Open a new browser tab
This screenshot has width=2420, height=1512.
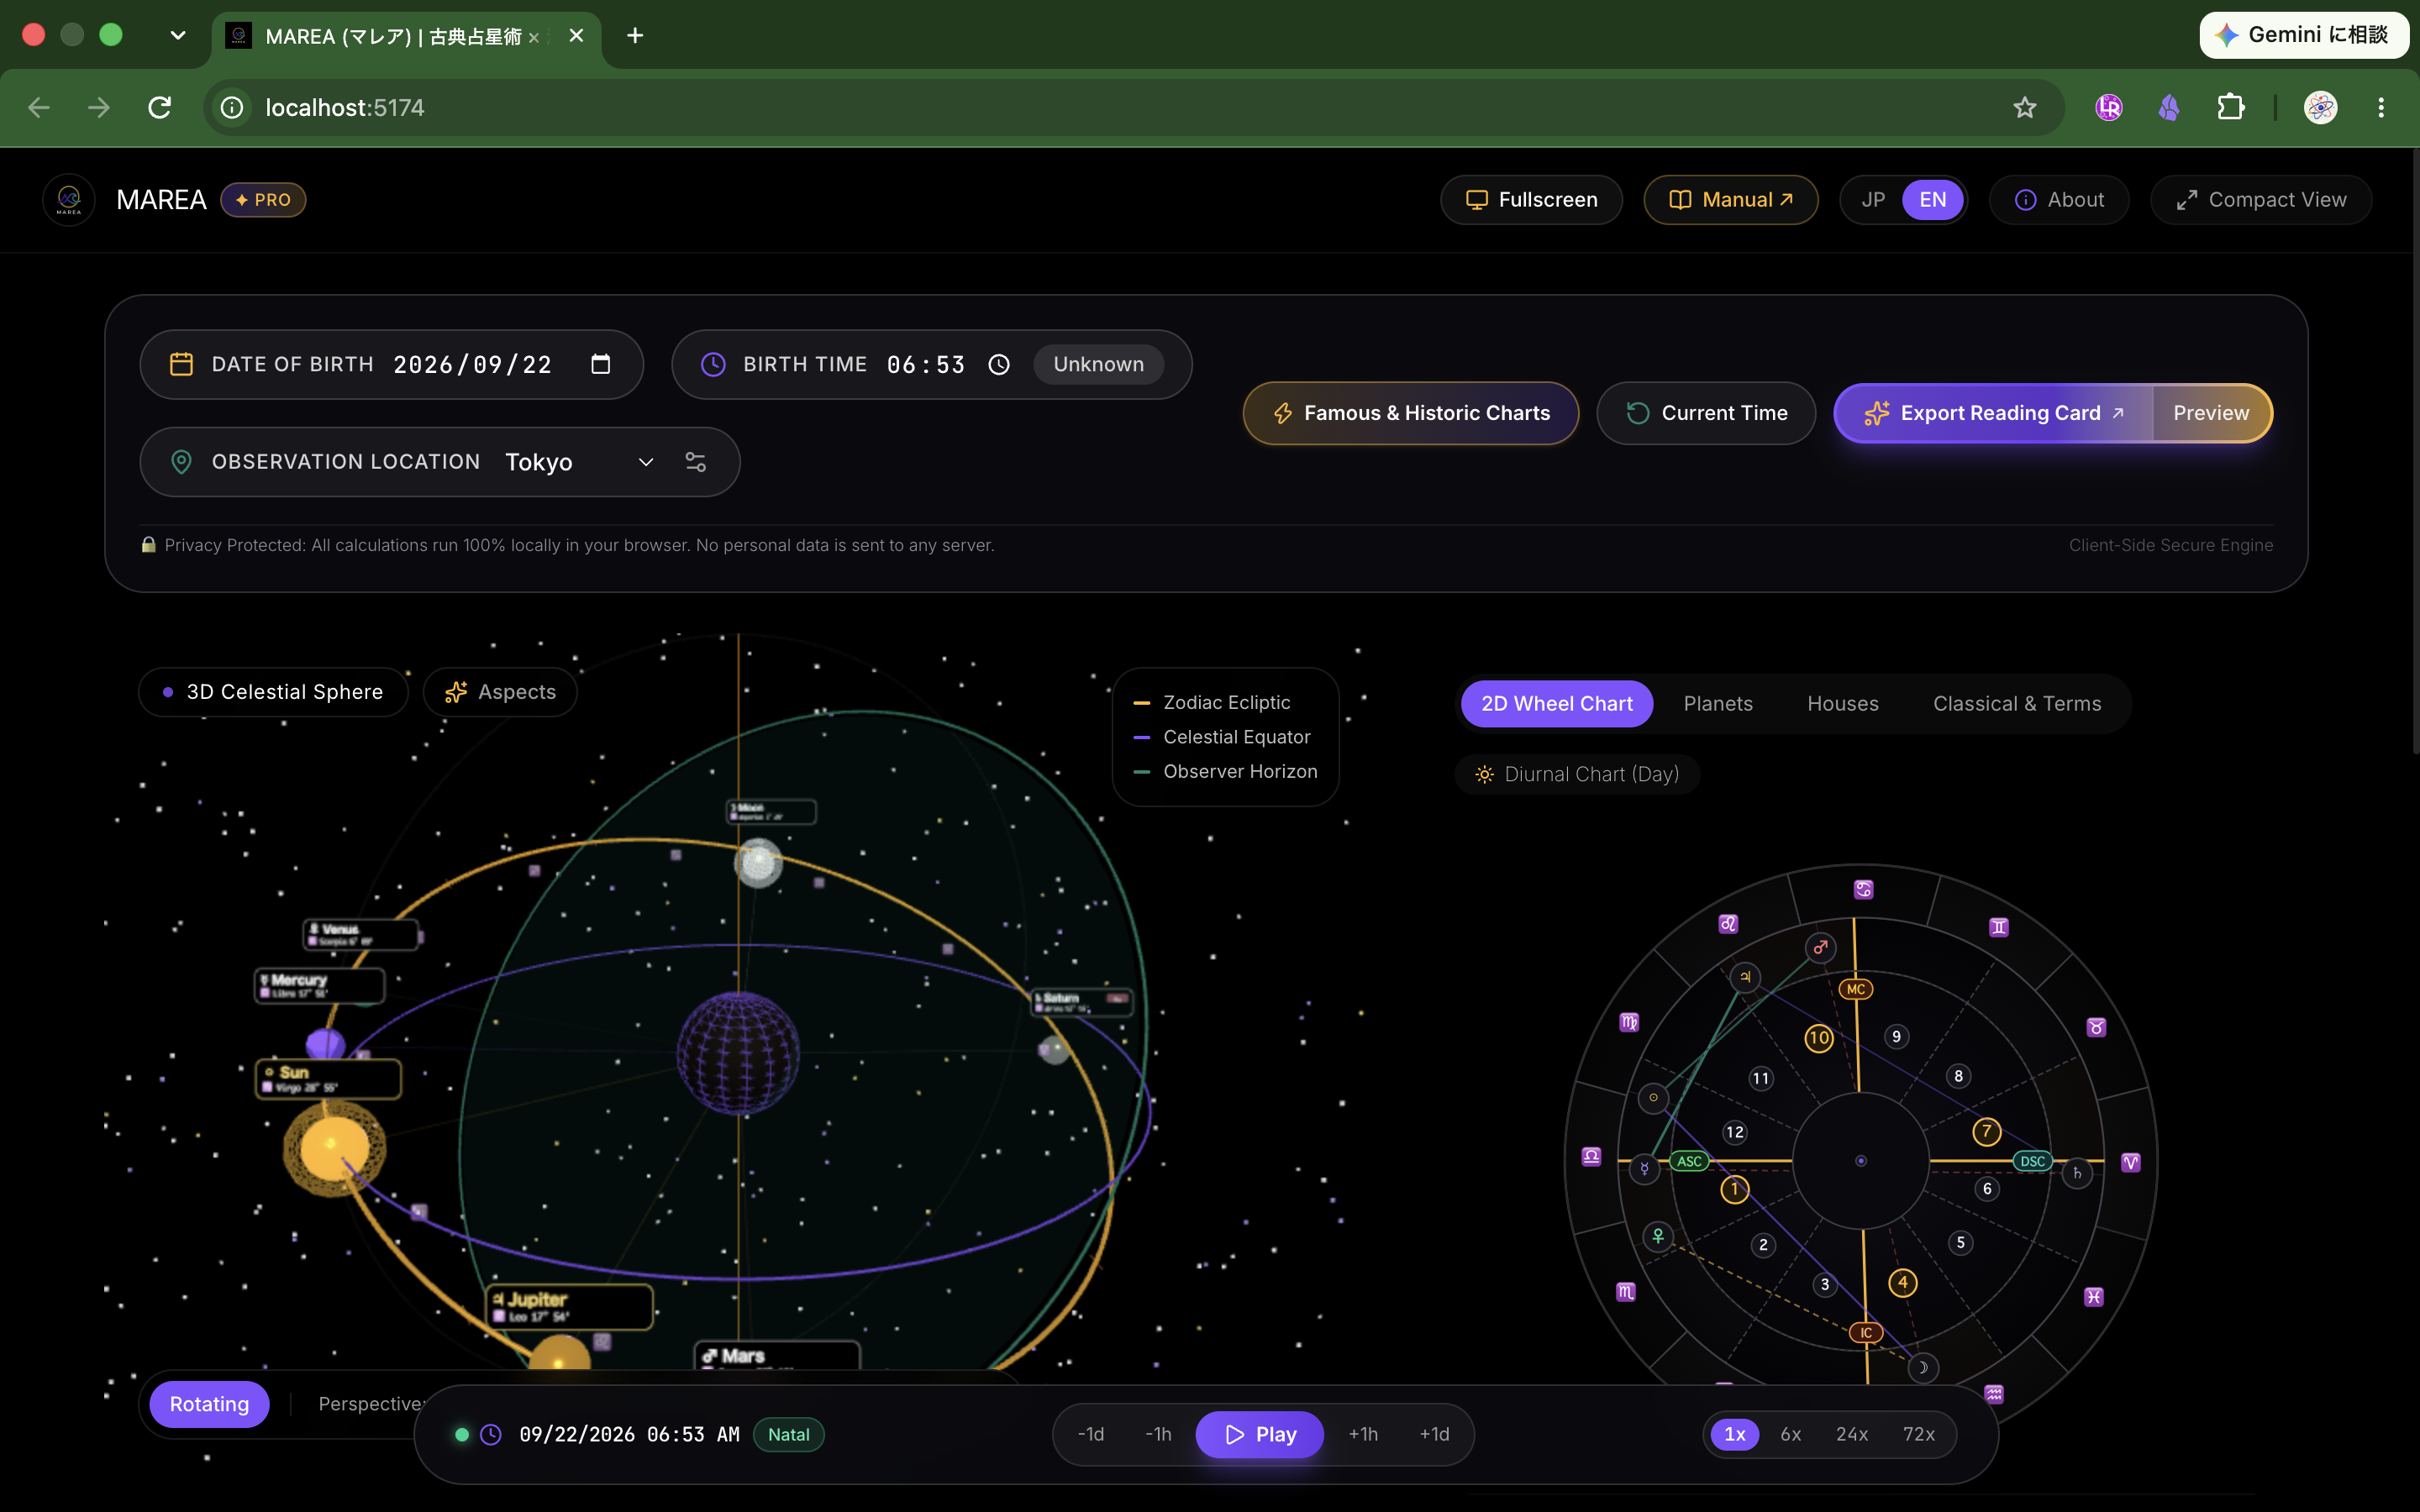[x=635, y=36]
